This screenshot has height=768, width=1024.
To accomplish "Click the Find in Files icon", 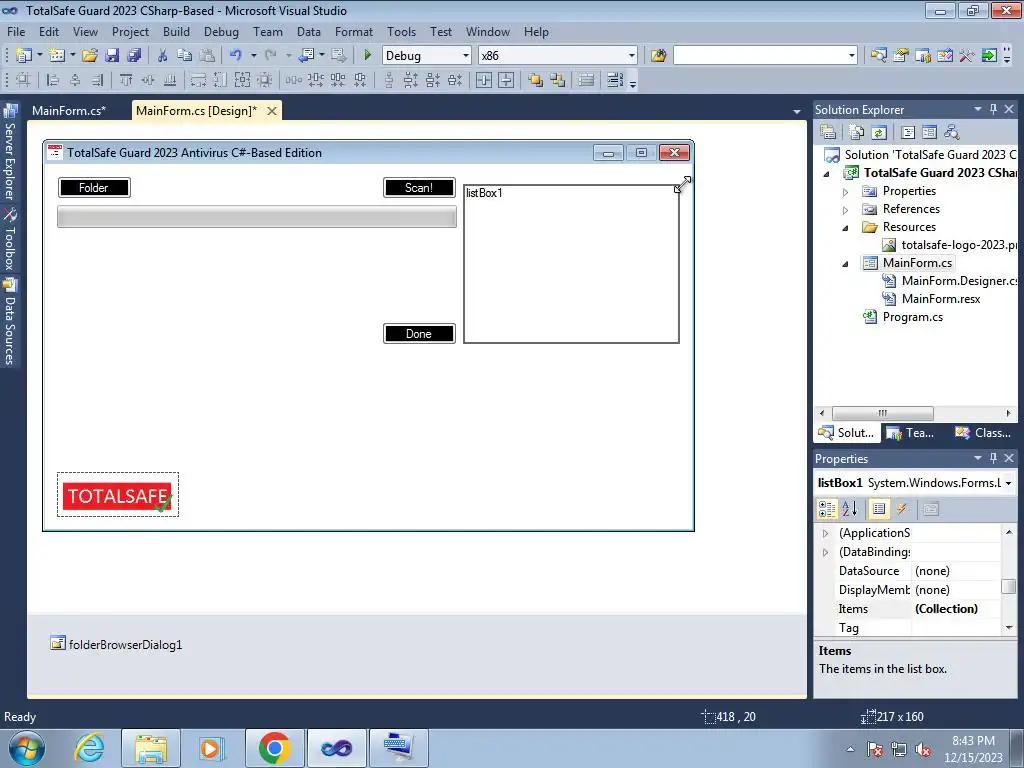I will [x=658, y=56].
